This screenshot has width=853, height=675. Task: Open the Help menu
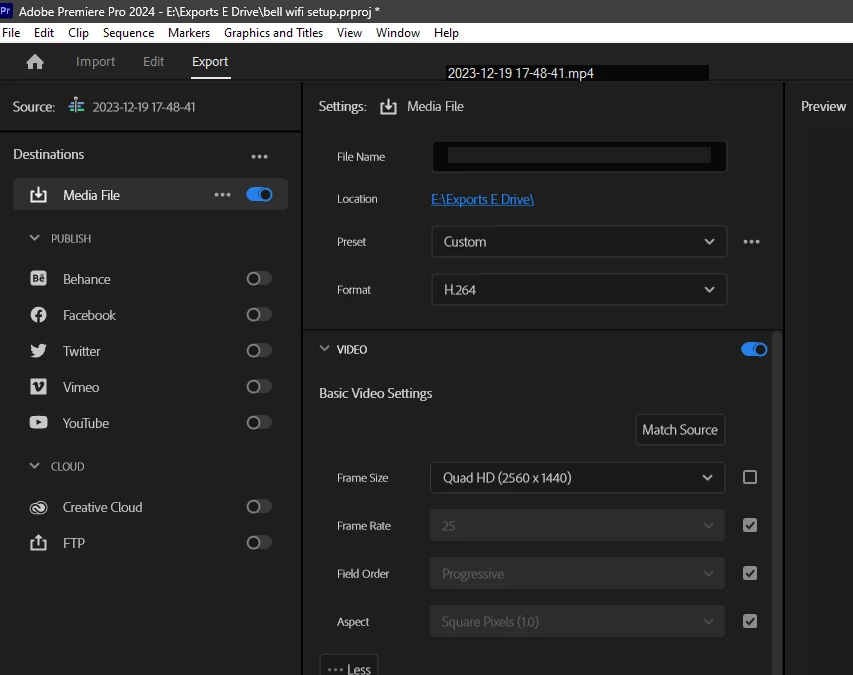click(446, 33)
